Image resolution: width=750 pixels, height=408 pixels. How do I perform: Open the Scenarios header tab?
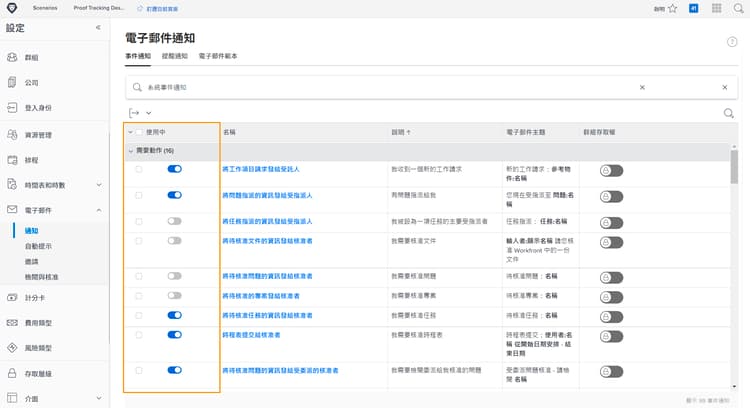(45, 8)
